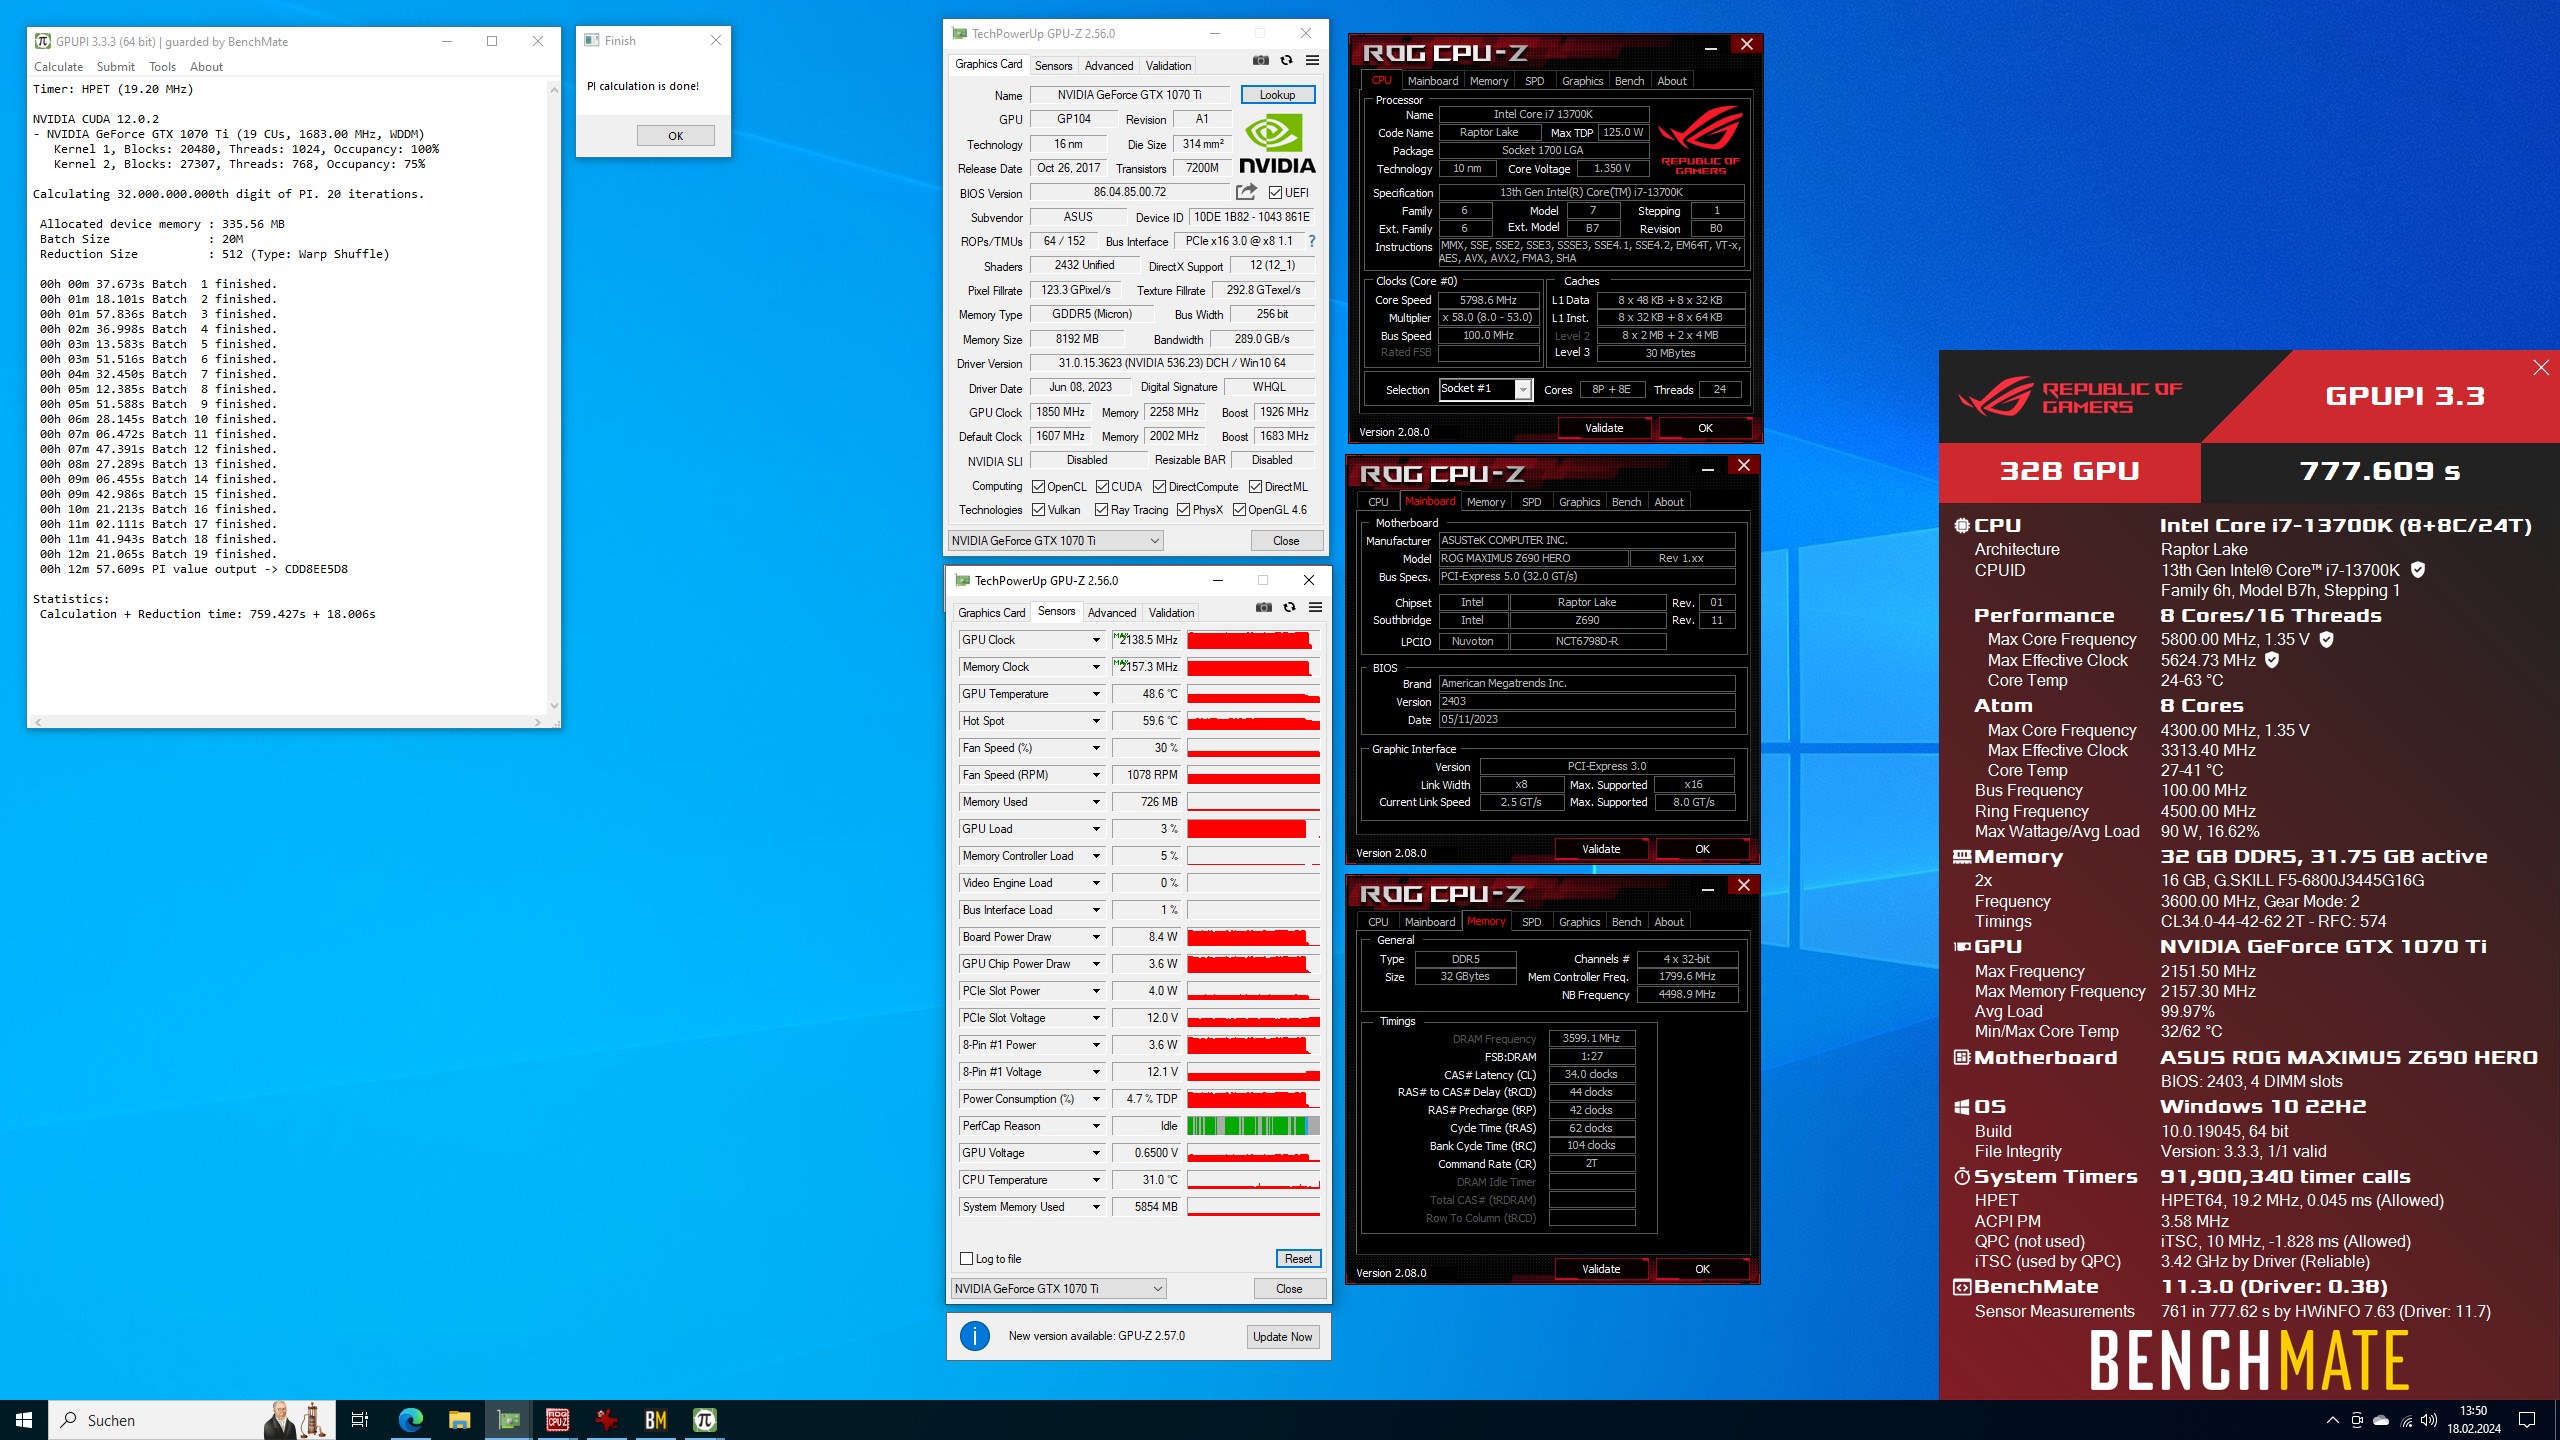Click GPU-Z taskbar icon
Image resolution: width=2560 pixels, height=1440 pixels.
(x=508, y=1420)
